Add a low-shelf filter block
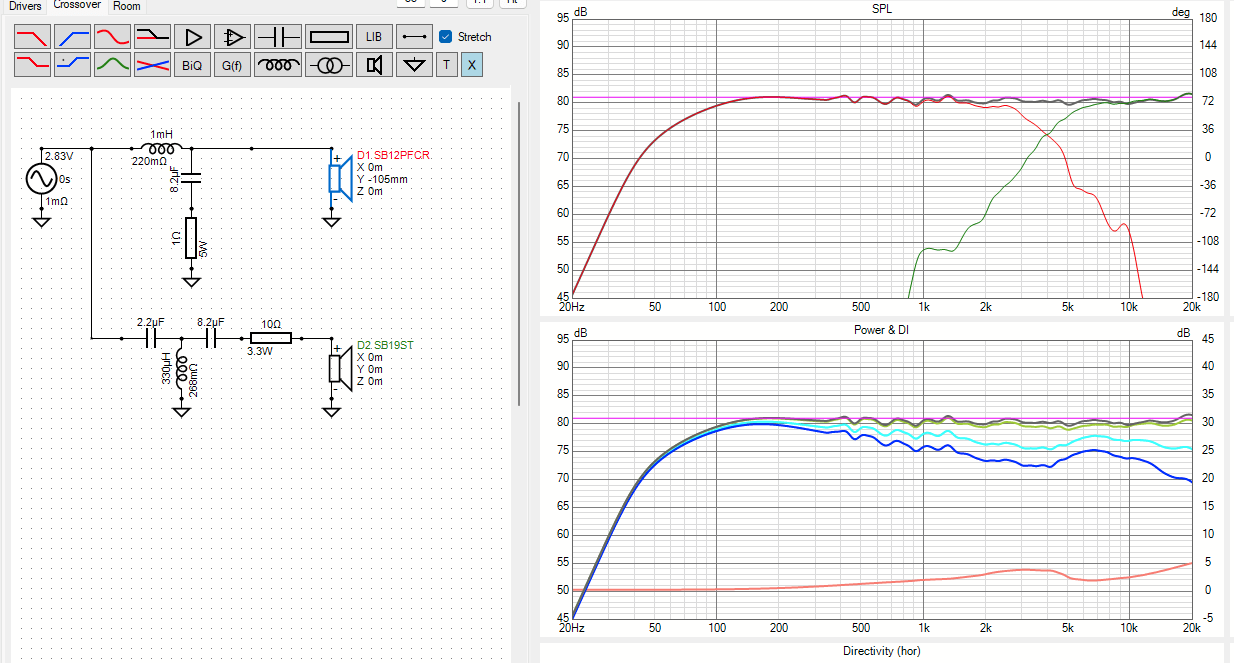1234x663 pixels. [x=32, y=65]
